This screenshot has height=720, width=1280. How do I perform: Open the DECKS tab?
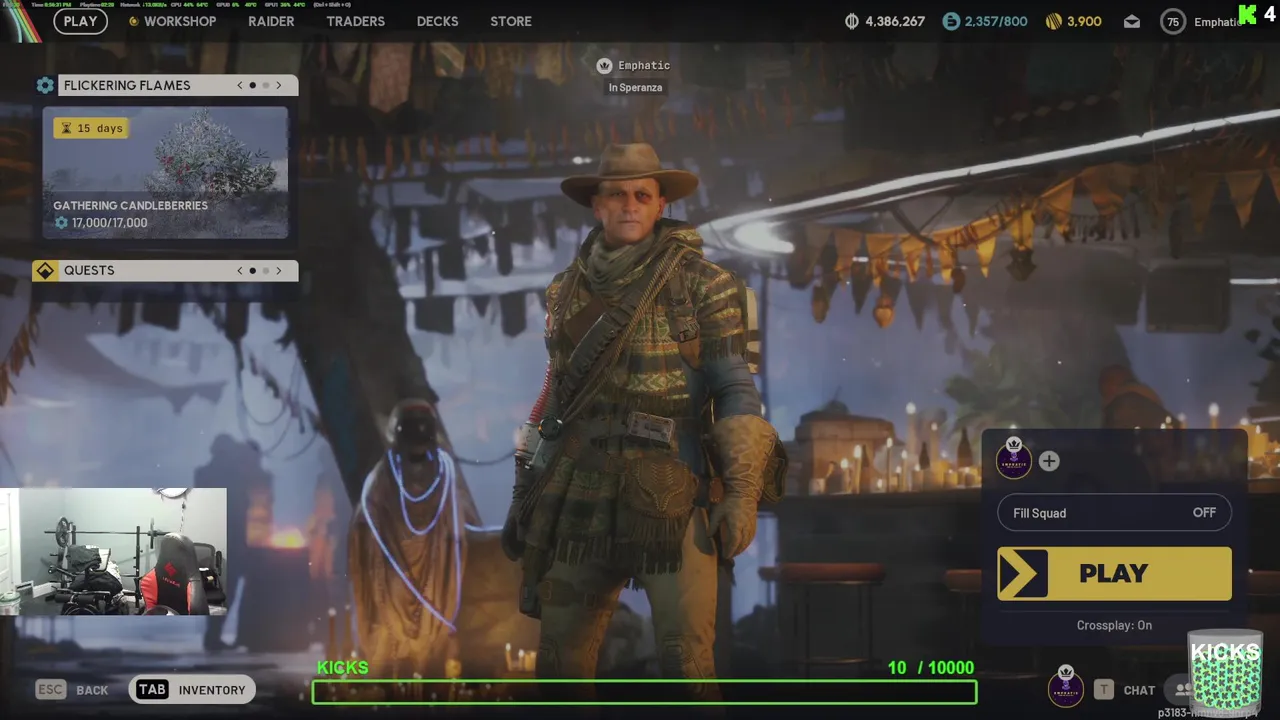point(437,21)
